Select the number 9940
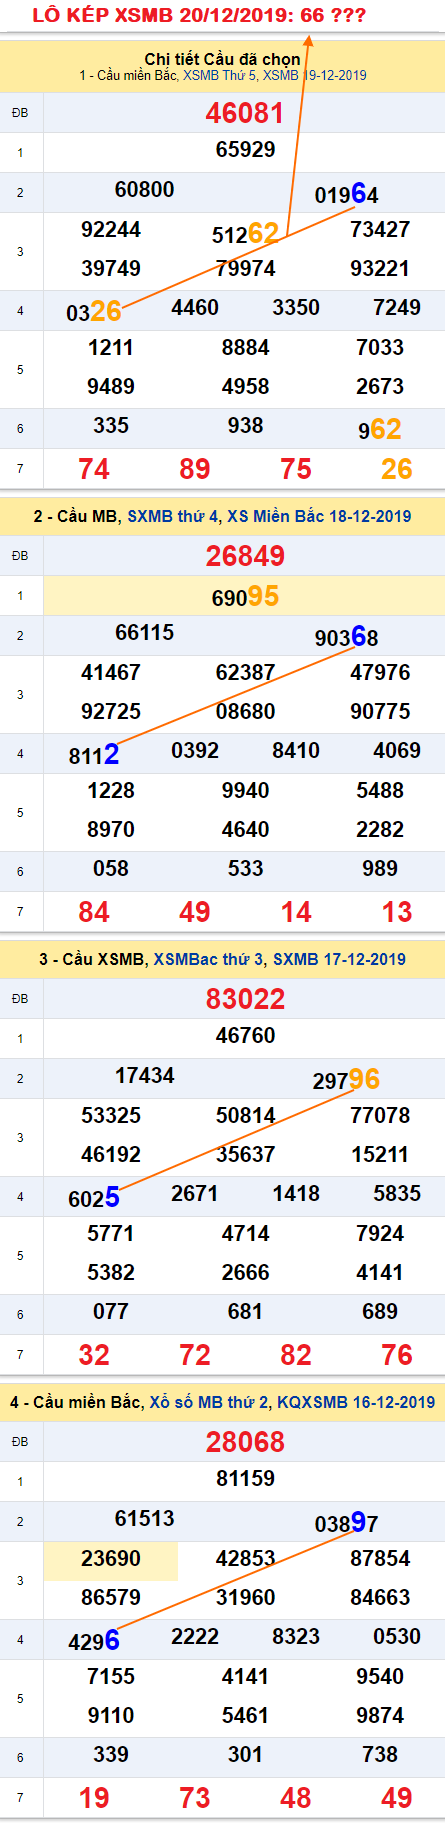Viewport: 445px width, 1824px height. [245, 791]
